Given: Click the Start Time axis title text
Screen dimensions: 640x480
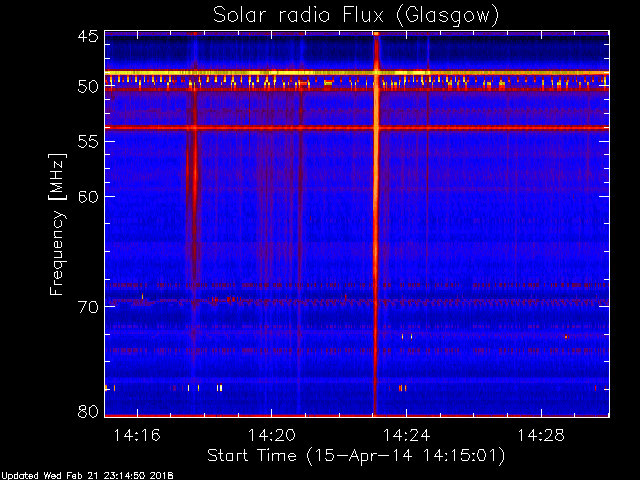Looking at the screenshot, I should click(x=356, y=456).
